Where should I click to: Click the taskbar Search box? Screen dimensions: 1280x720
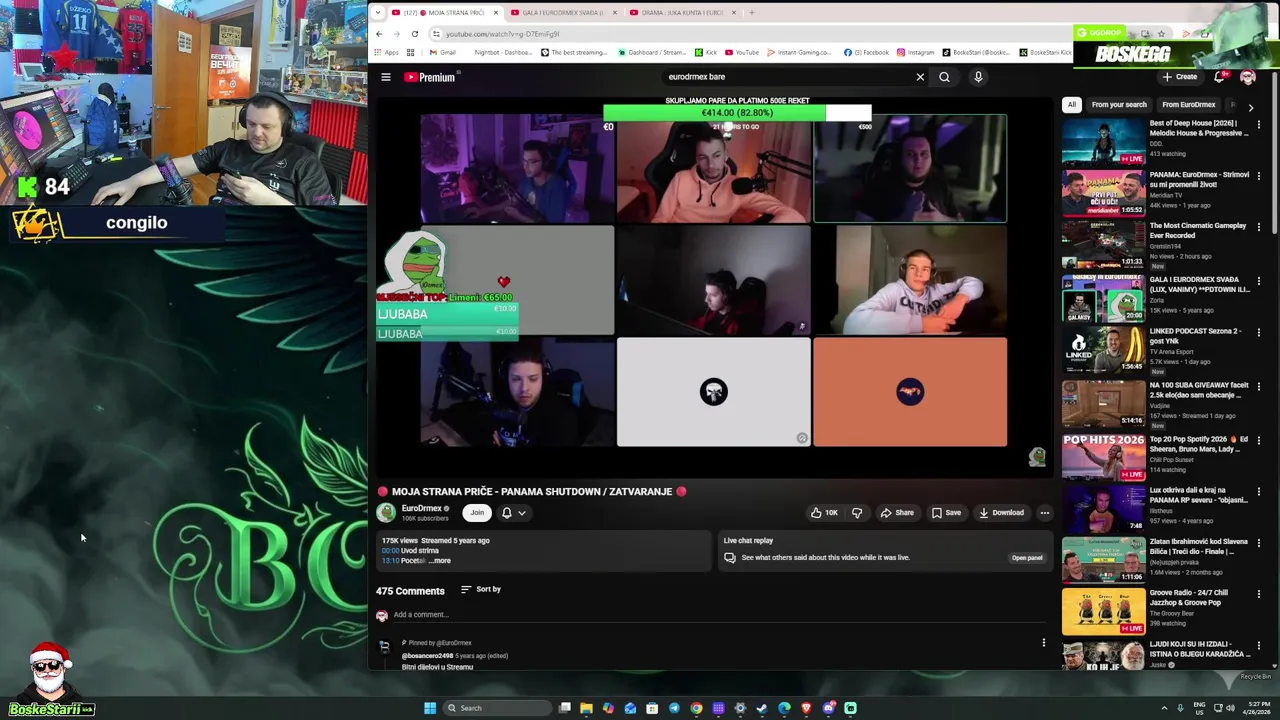click(498, 708)
